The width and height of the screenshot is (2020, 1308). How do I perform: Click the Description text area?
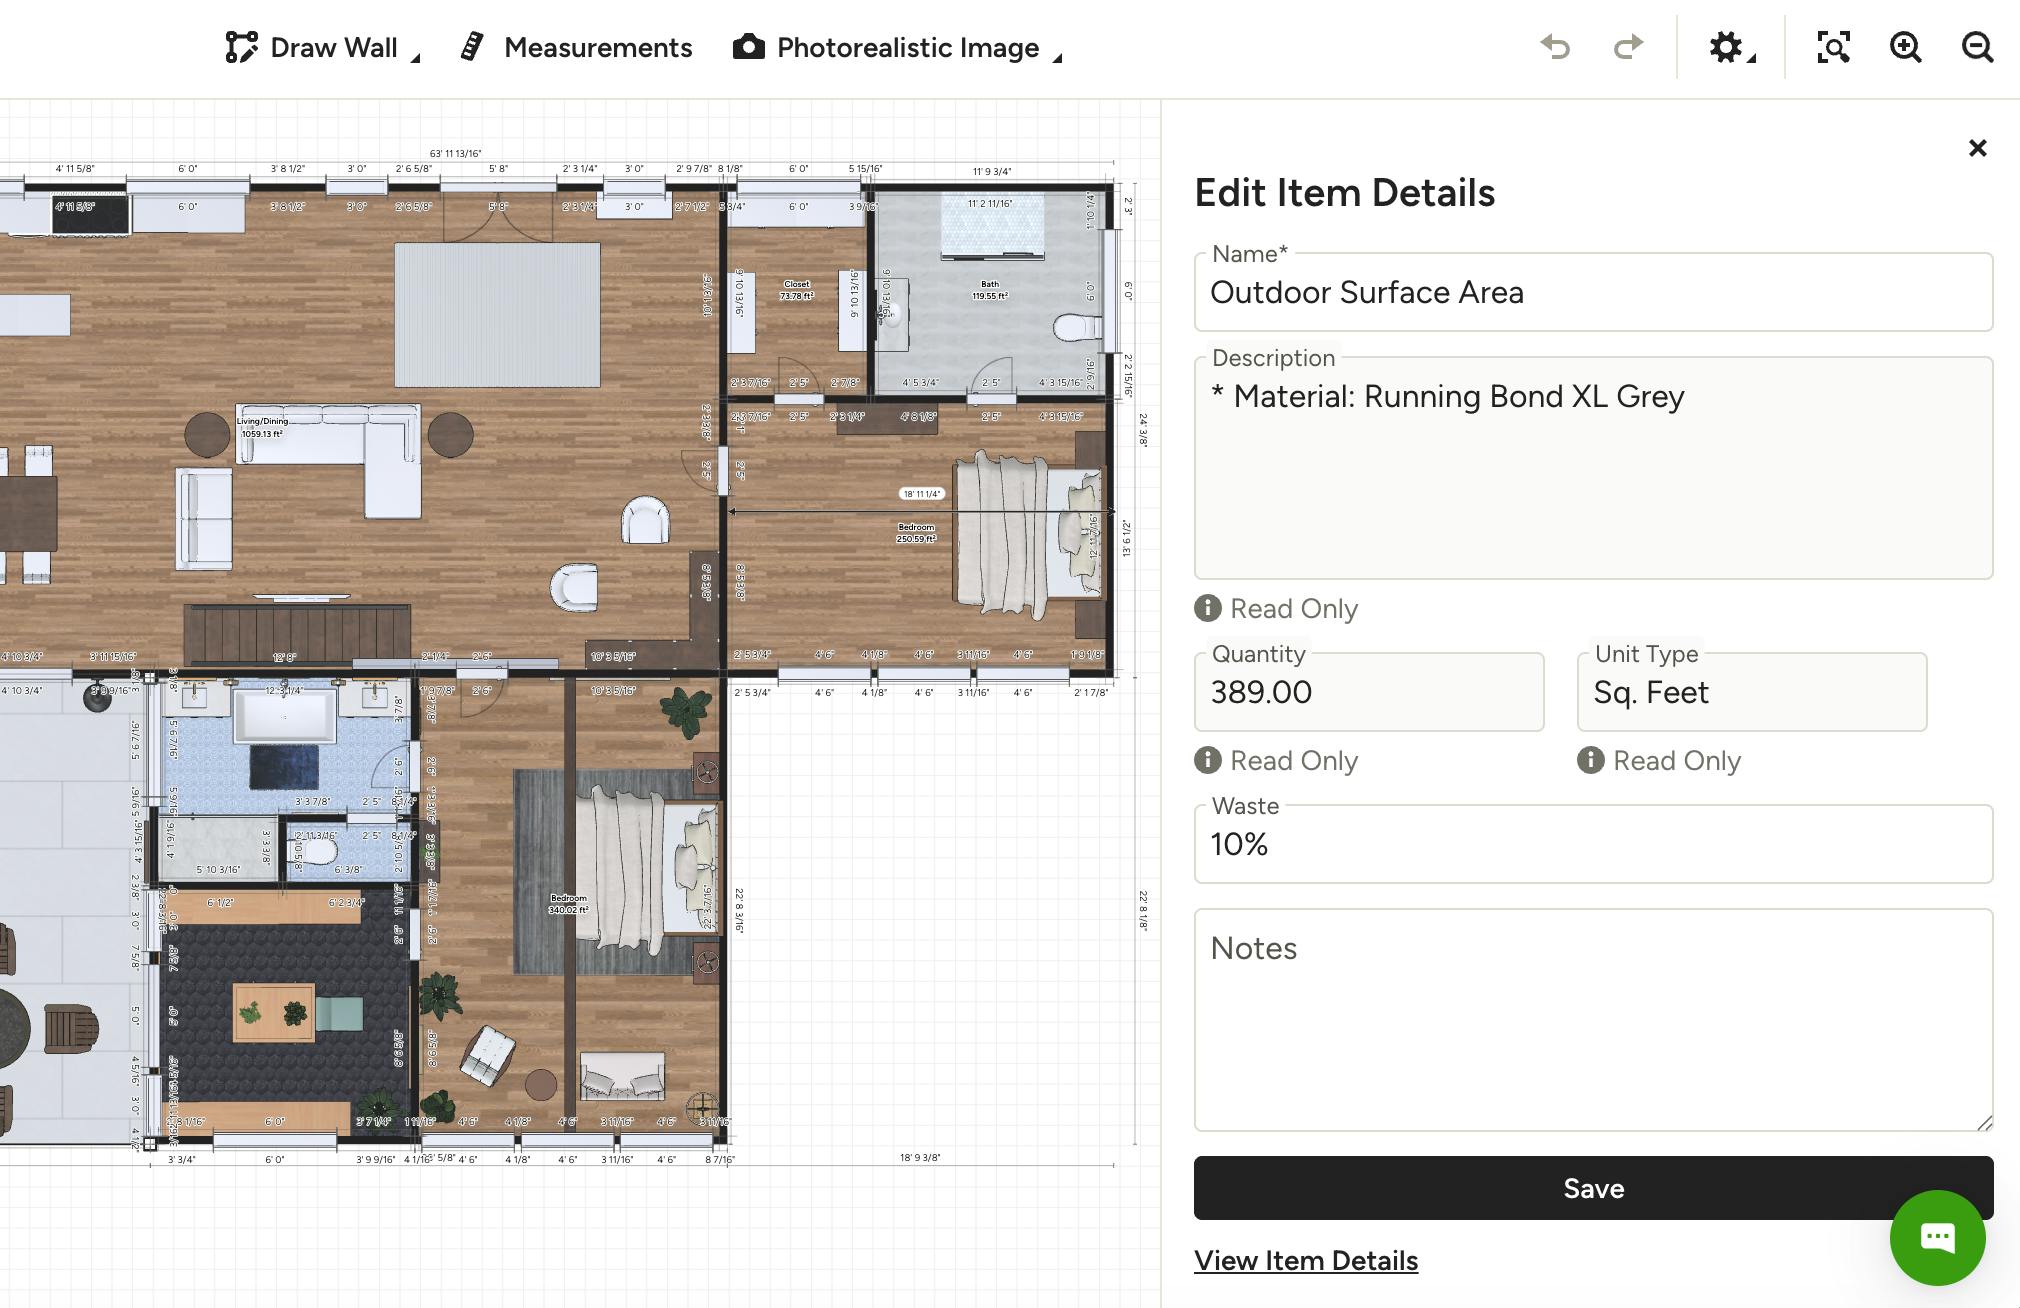click(x=1593, y=468)
